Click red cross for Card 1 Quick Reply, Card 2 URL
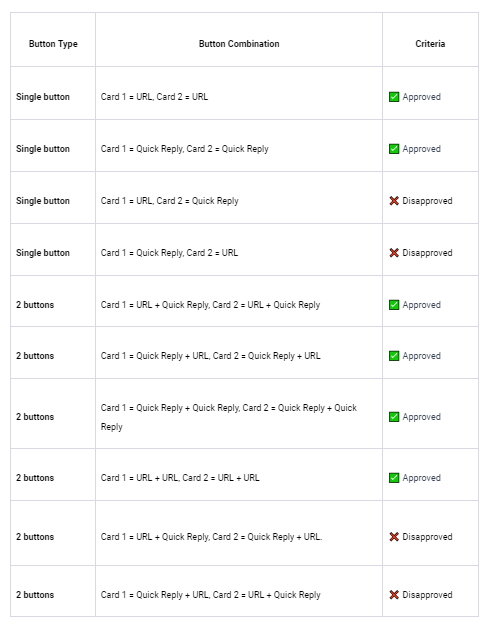The height and width of the screenshot is (630, 490). [394, 253]
